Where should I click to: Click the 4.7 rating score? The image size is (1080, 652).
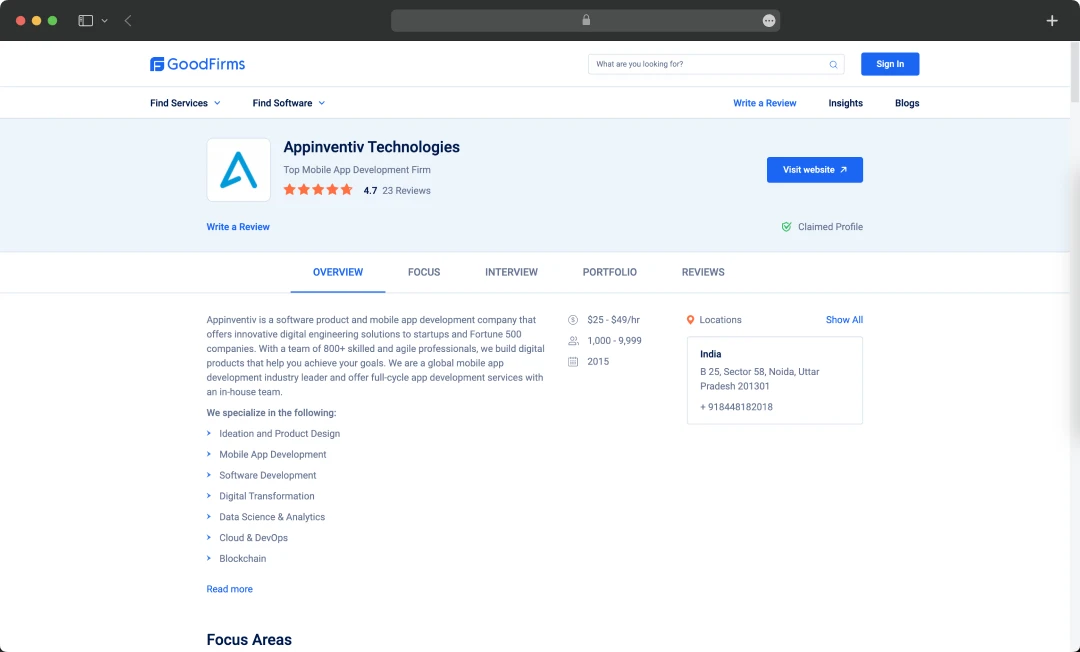point(370,191)
